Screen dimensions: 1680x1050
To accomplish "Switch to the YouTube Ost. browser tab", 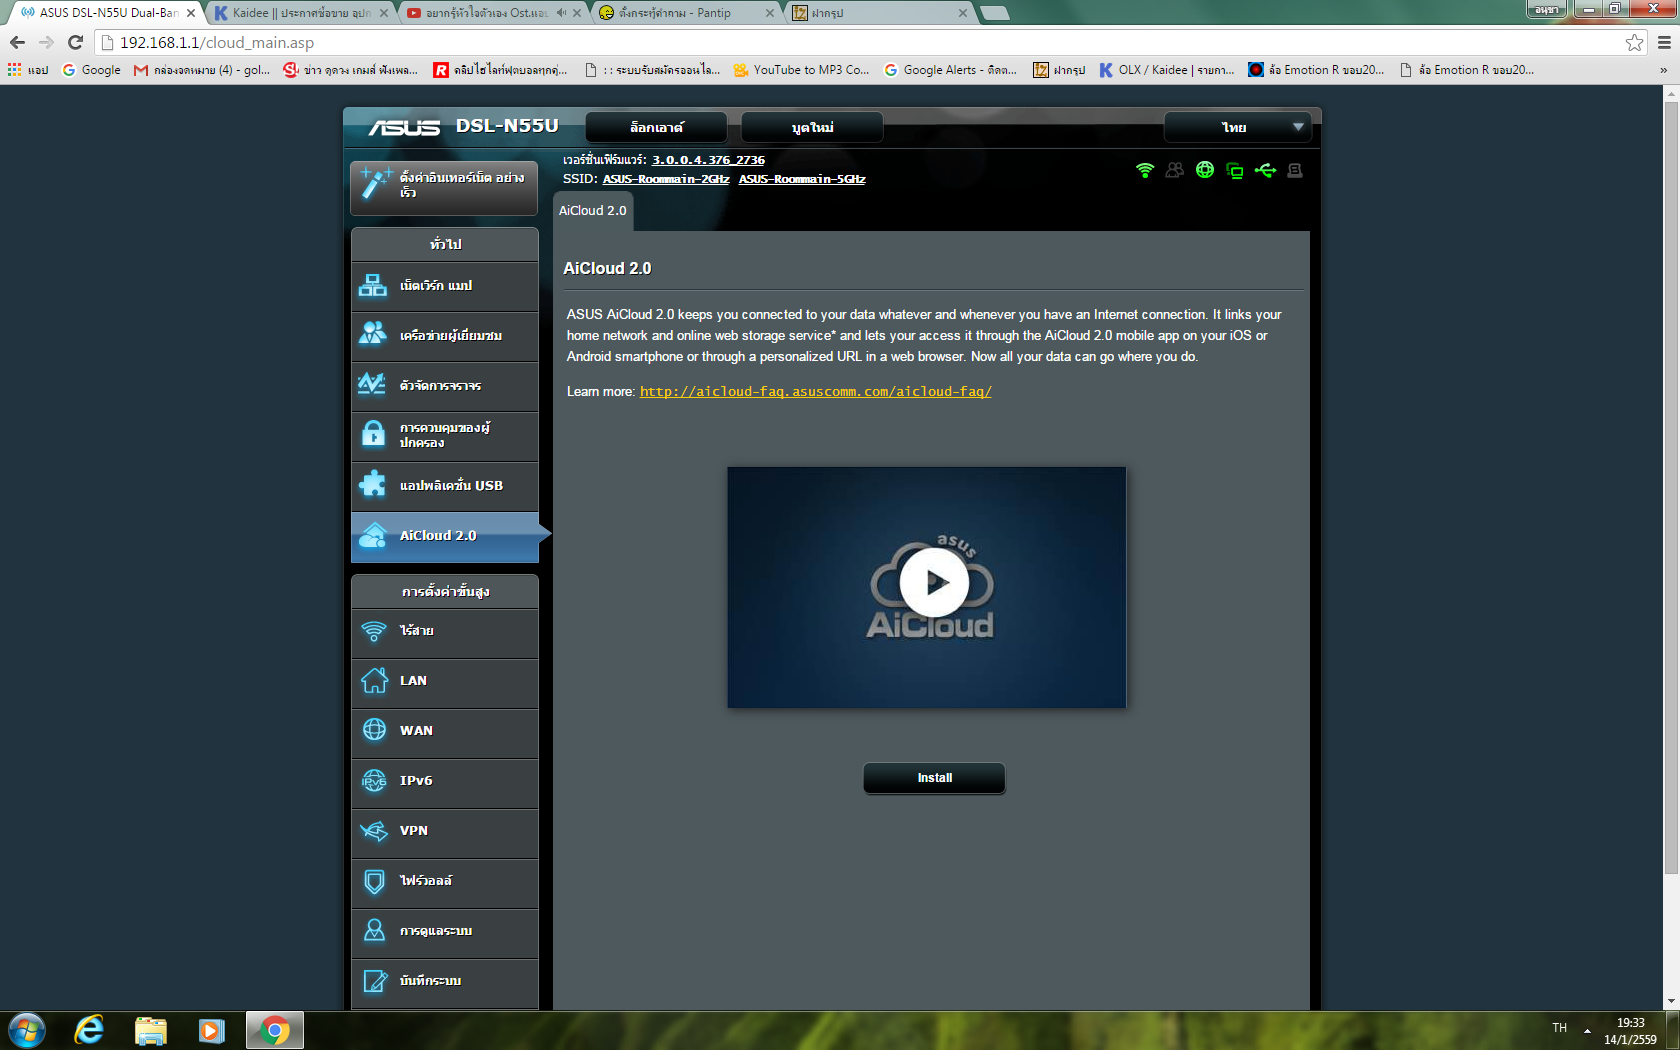I will tap(493, 13).
